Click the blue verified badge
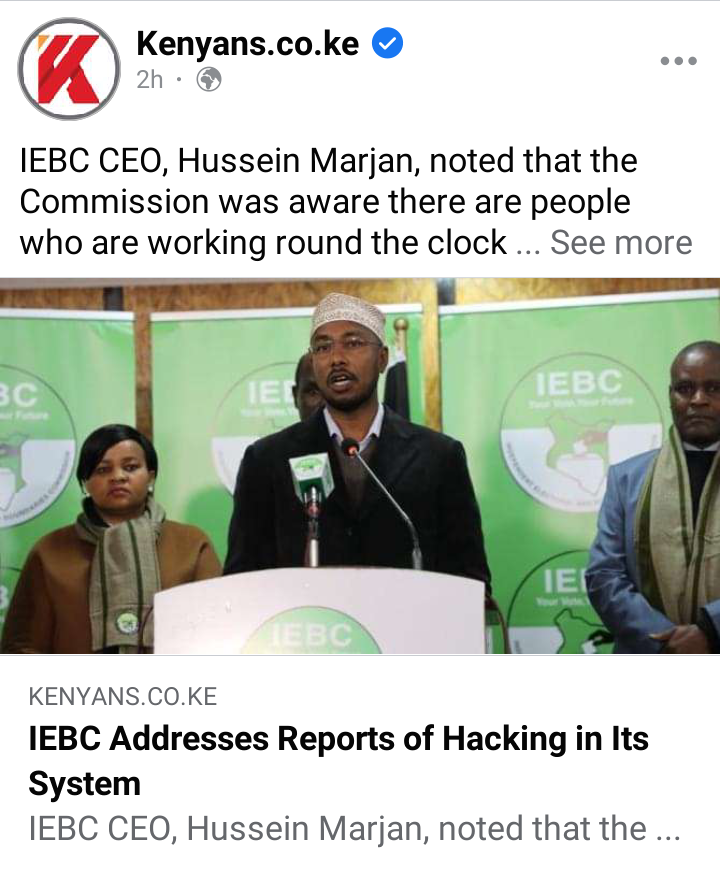Screen dimensions: 720x874 pos(387,43)
